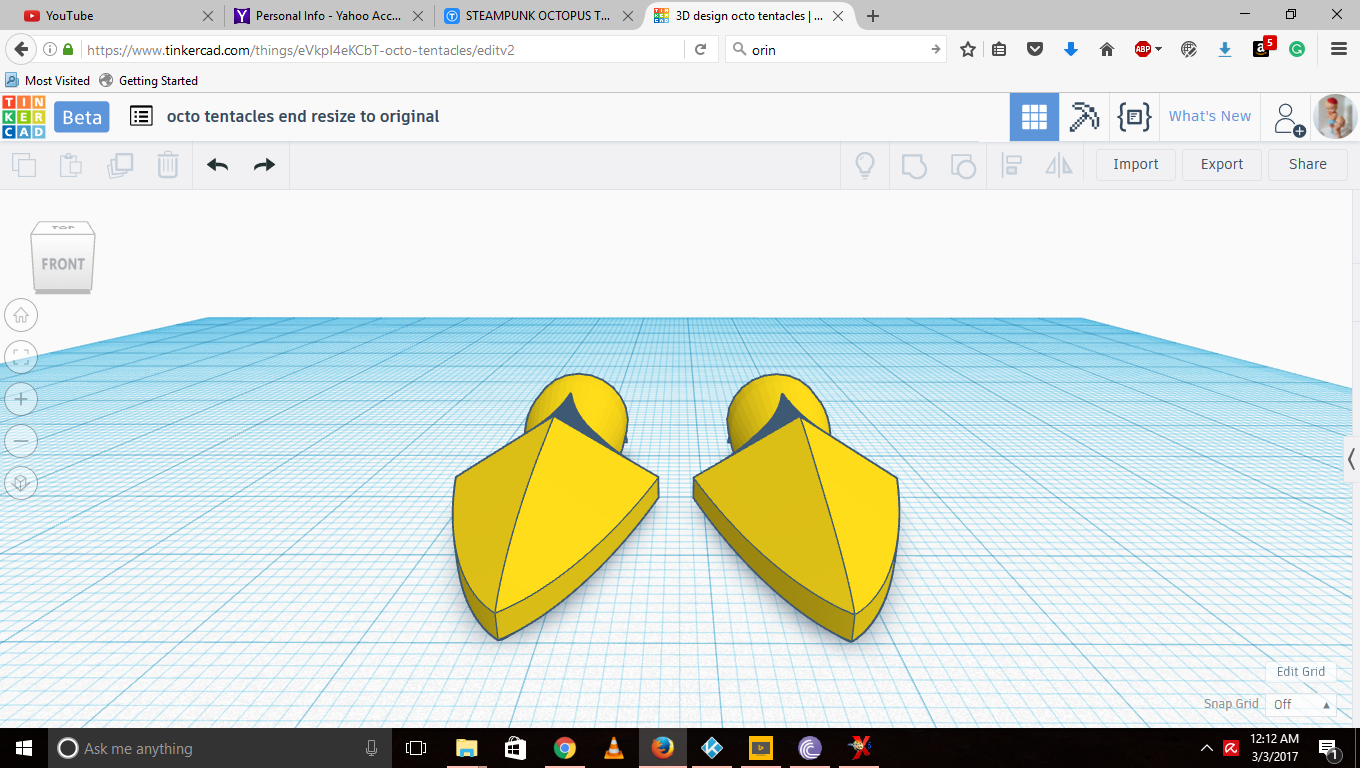
Task: Open the Windows Start menu
Action: click(23, 748)
